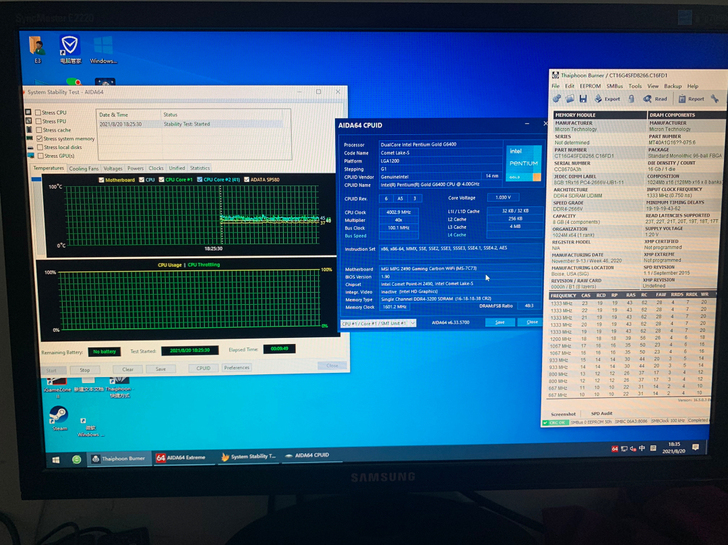Open the View menu in Thaiphoon Burner
Viewport: 728px width, 545px height.
point(653,86)
